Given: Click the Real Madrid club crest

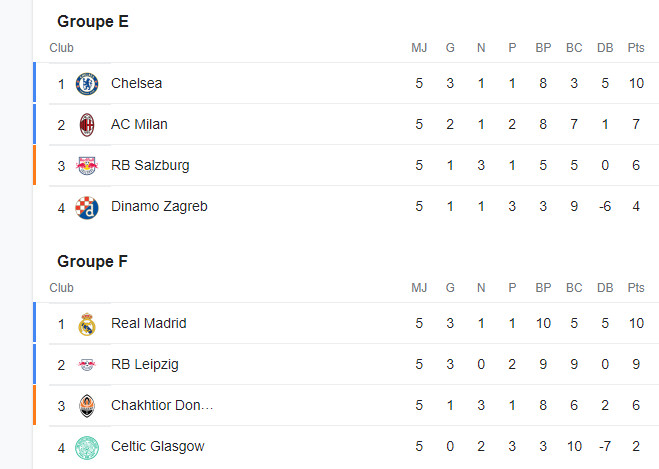Looking at the screenshot, I should click(x=87, y=324).
